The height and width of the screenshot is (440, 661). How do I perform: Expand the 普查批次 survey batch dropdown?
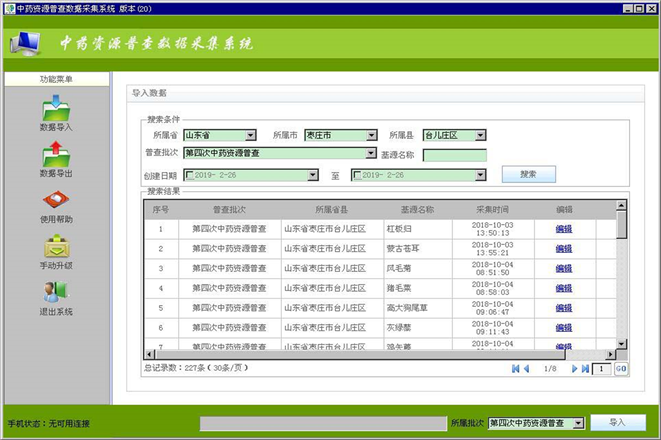pyautogui.click(x=370, y=154)
